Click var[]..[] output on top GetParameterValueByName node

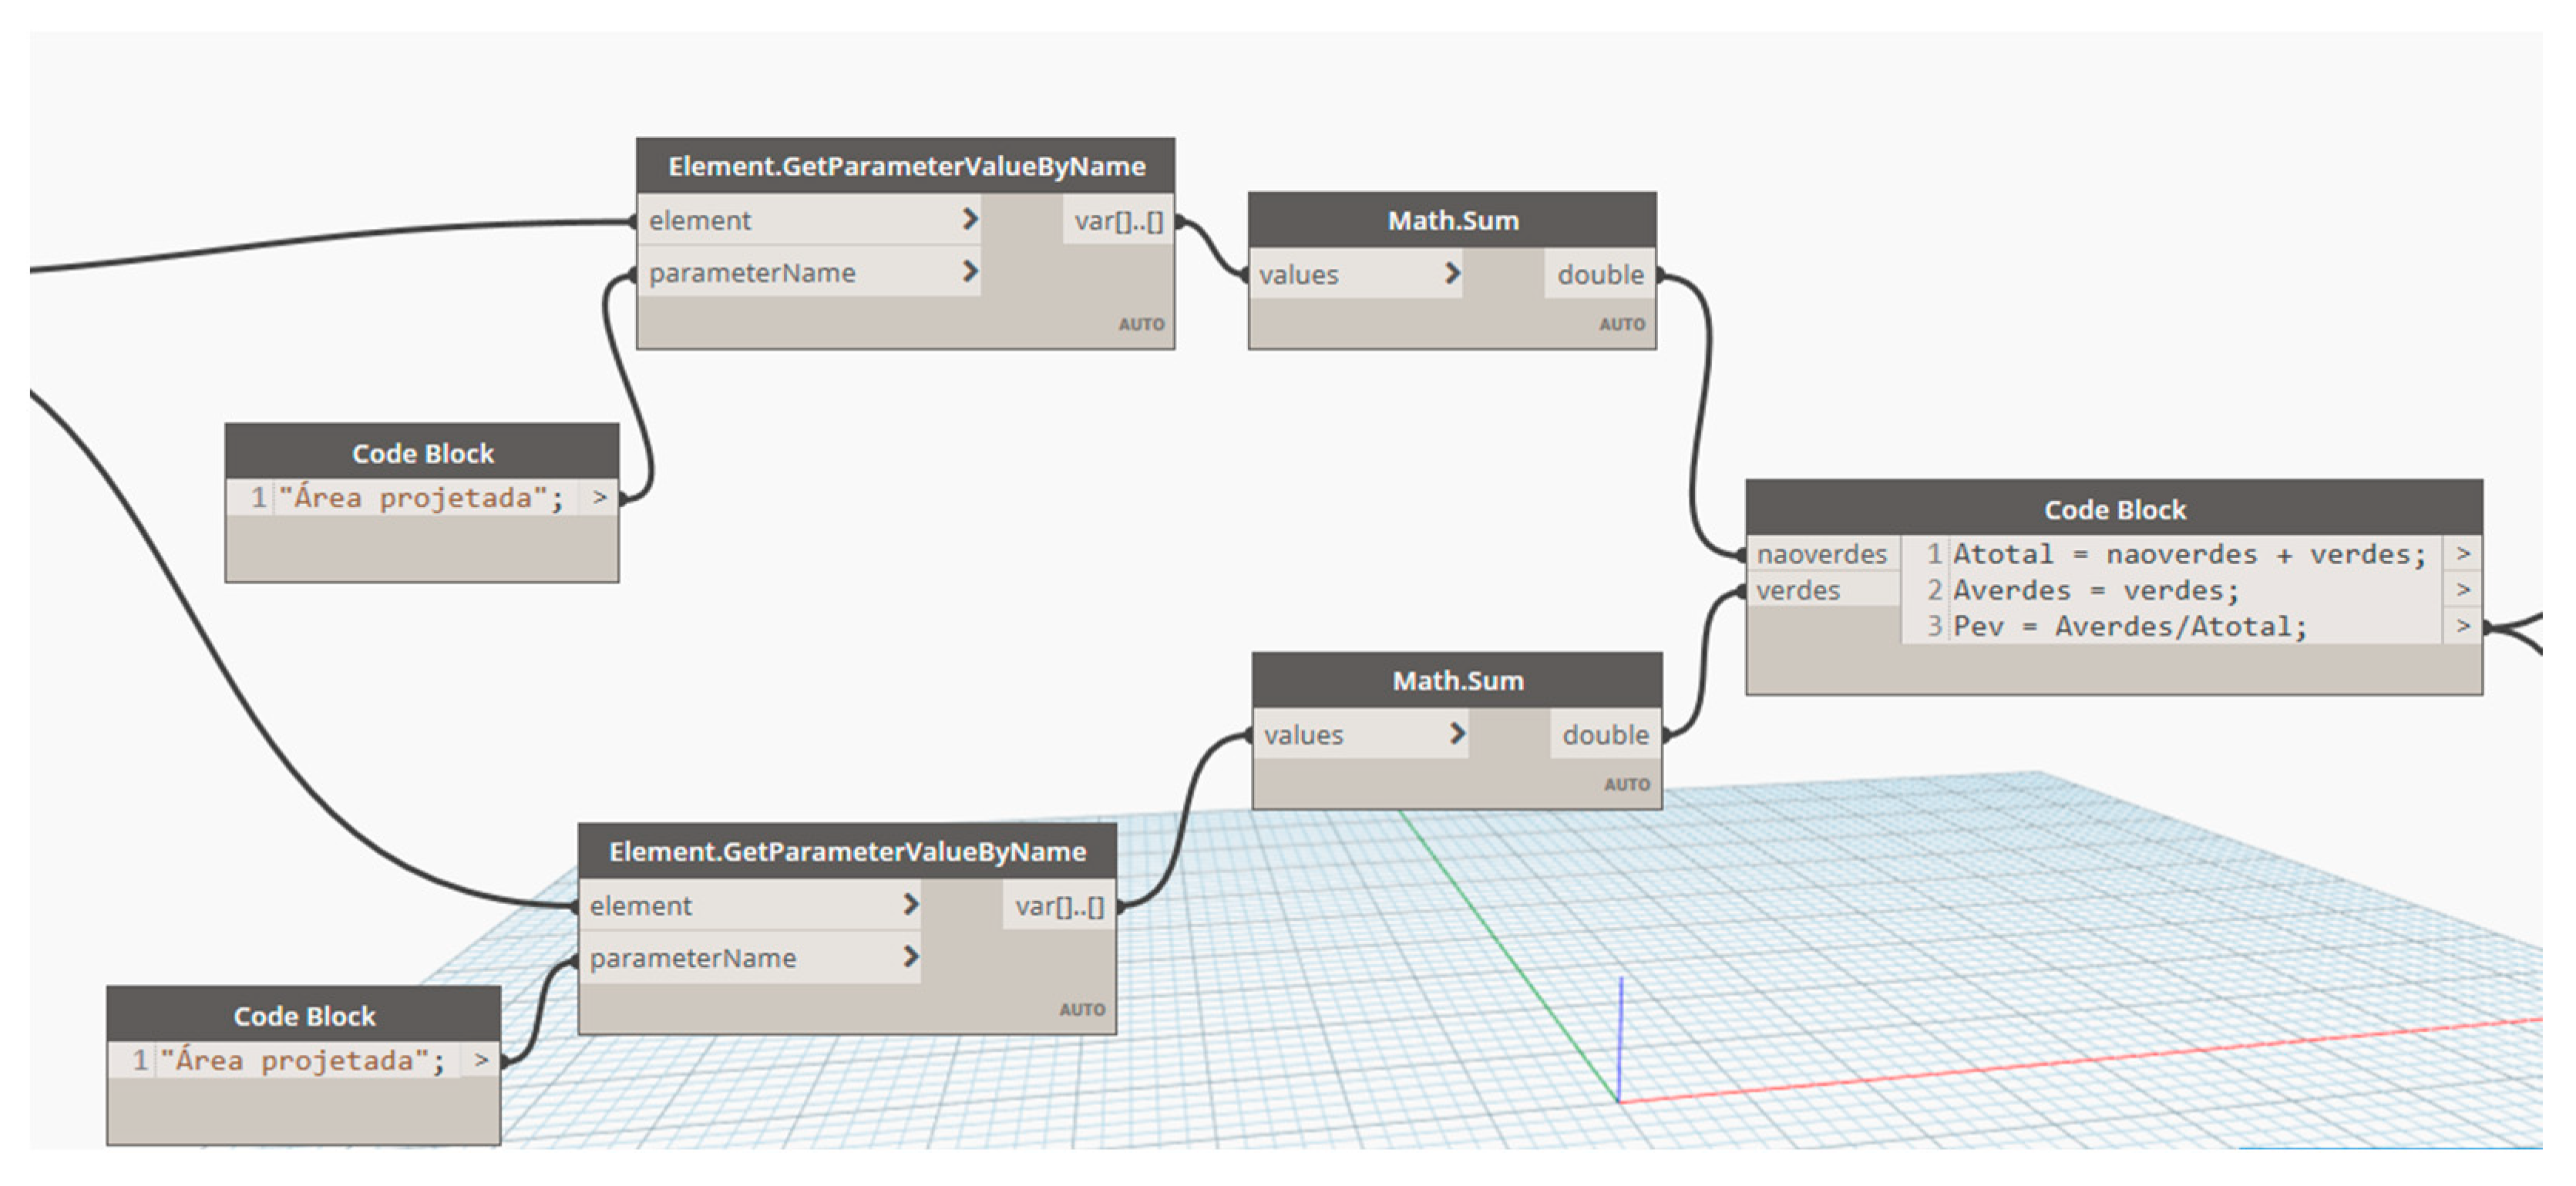click(x=1118, y=221)
